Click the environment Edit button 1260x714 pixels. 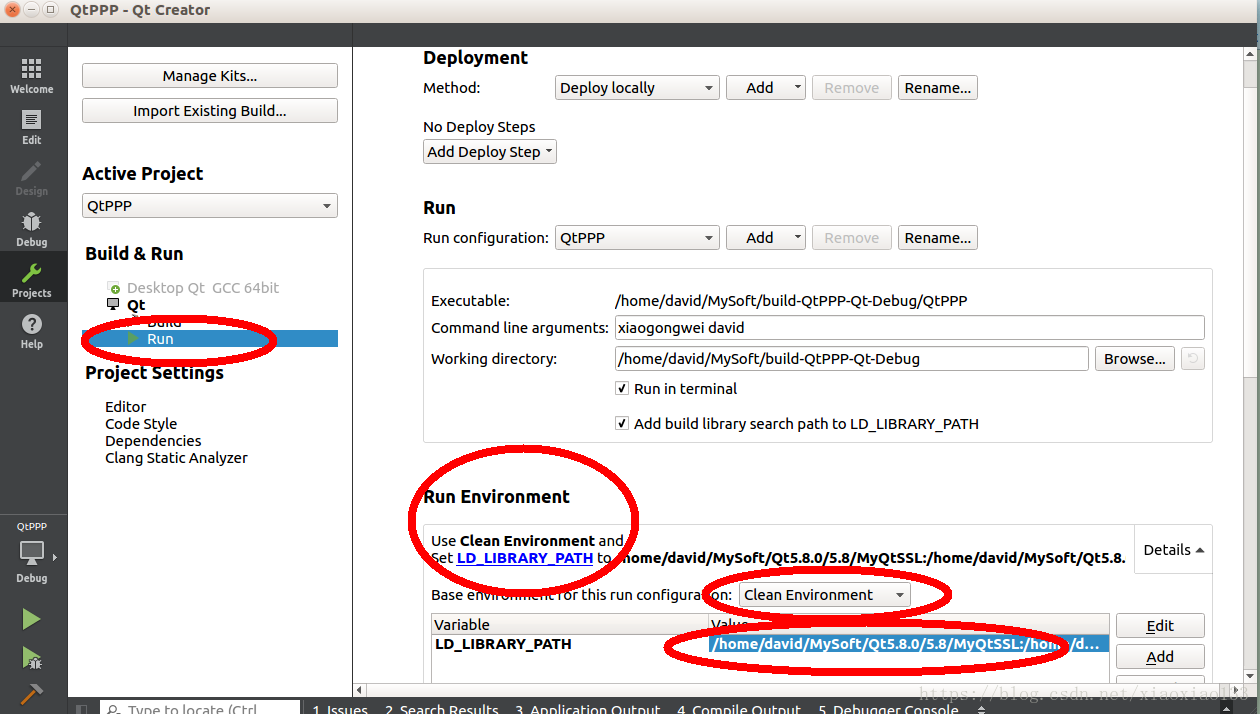click(1160, 626)
